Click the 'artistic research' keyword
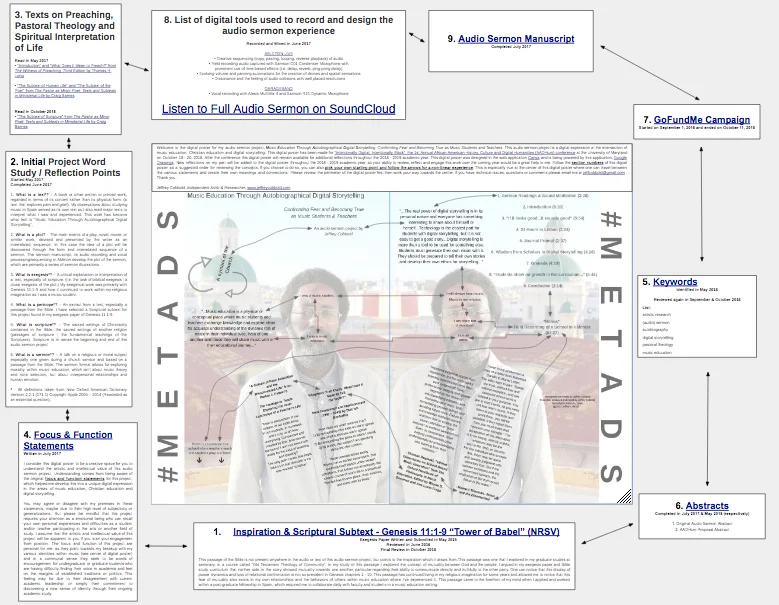Image resolution: width=779 pixels, height=605 pixels. click(x=657, y=314)
